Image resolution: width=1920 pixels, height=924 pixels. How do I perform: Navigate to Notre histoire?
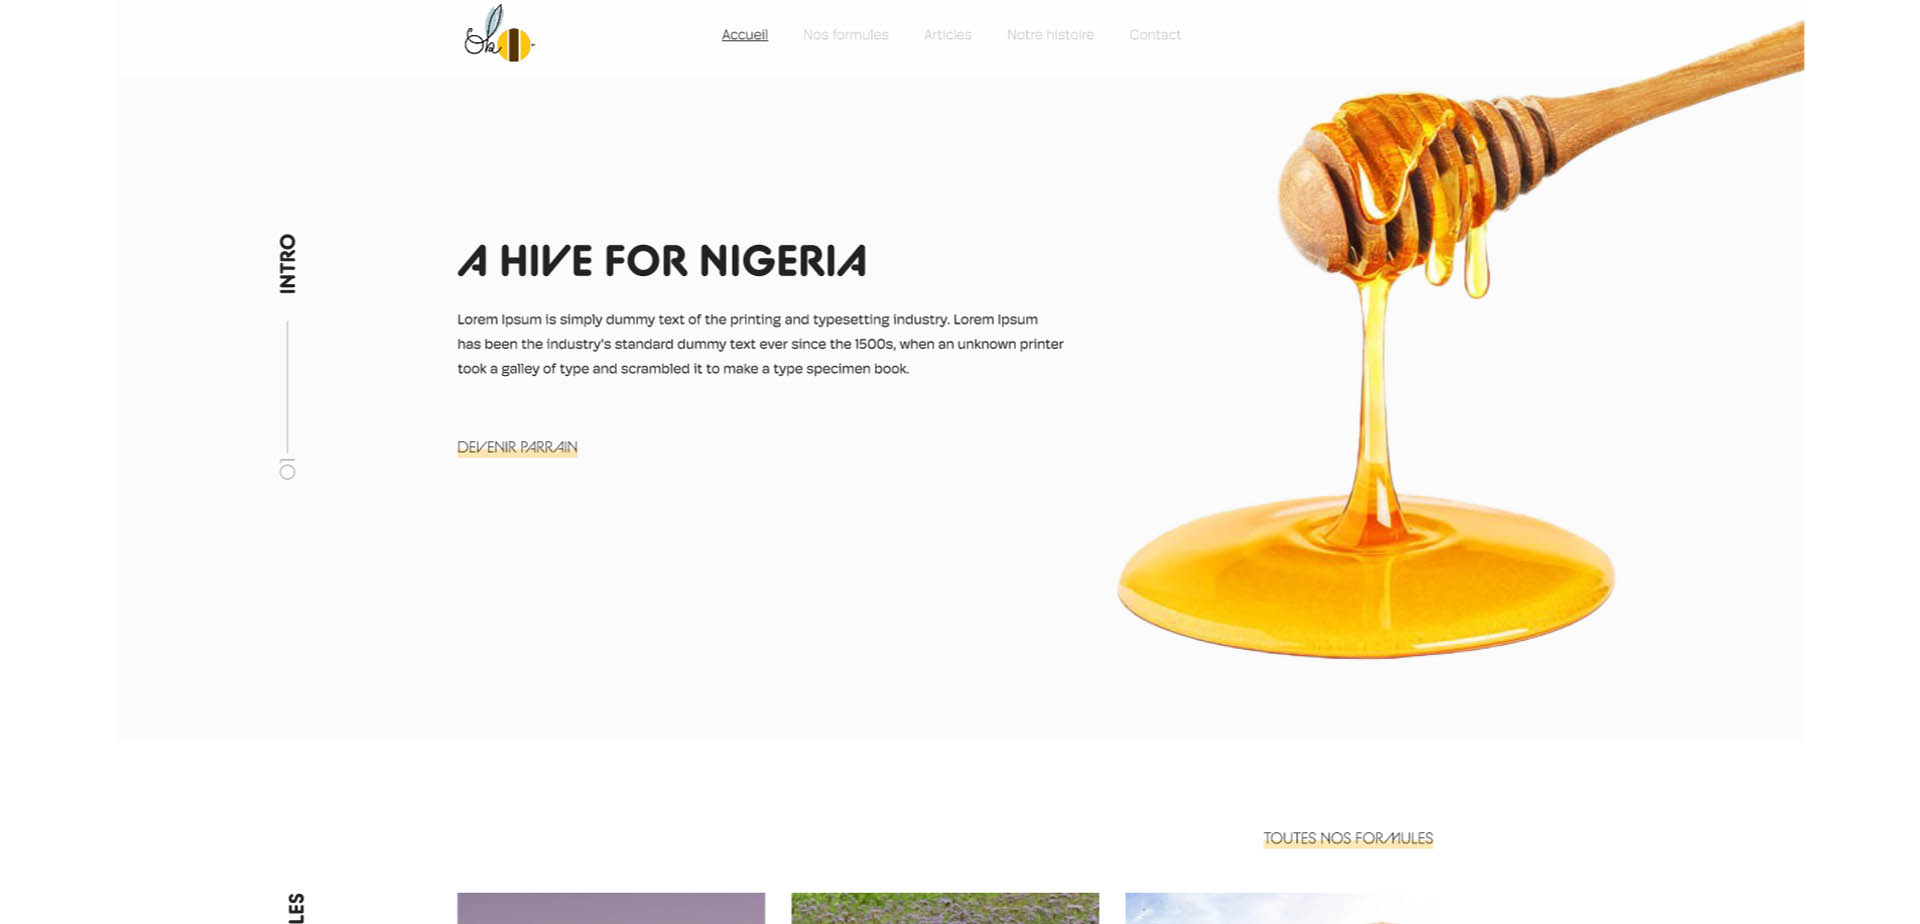click(x=1050, y=35)
